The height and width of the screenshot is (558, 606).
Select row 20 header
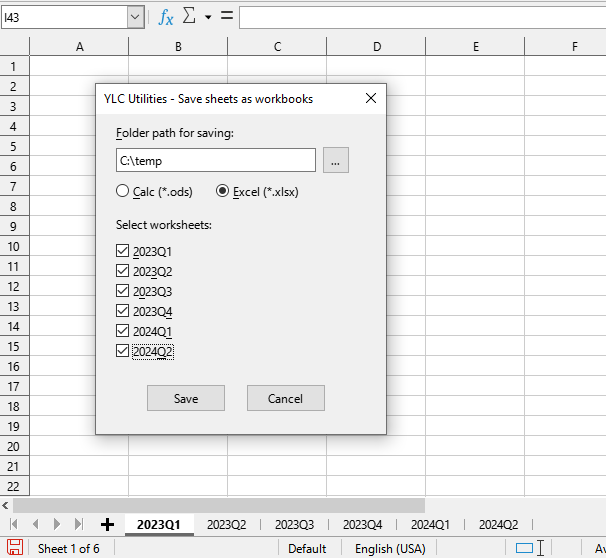14,446
